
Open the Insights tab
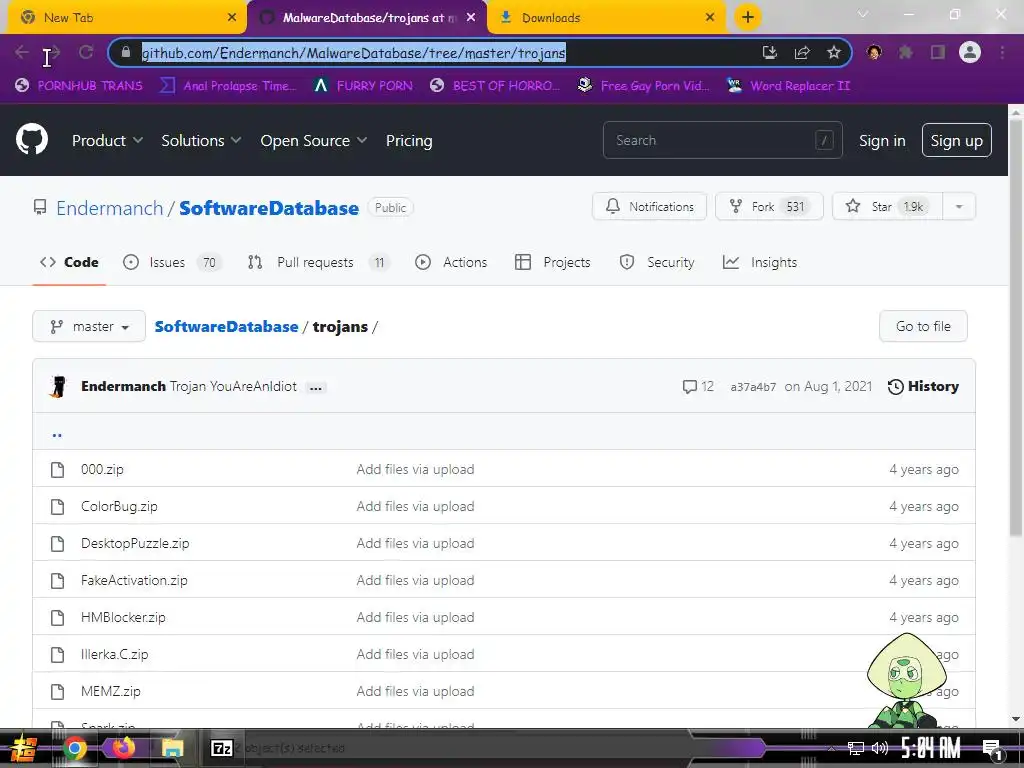click(760, 262)
